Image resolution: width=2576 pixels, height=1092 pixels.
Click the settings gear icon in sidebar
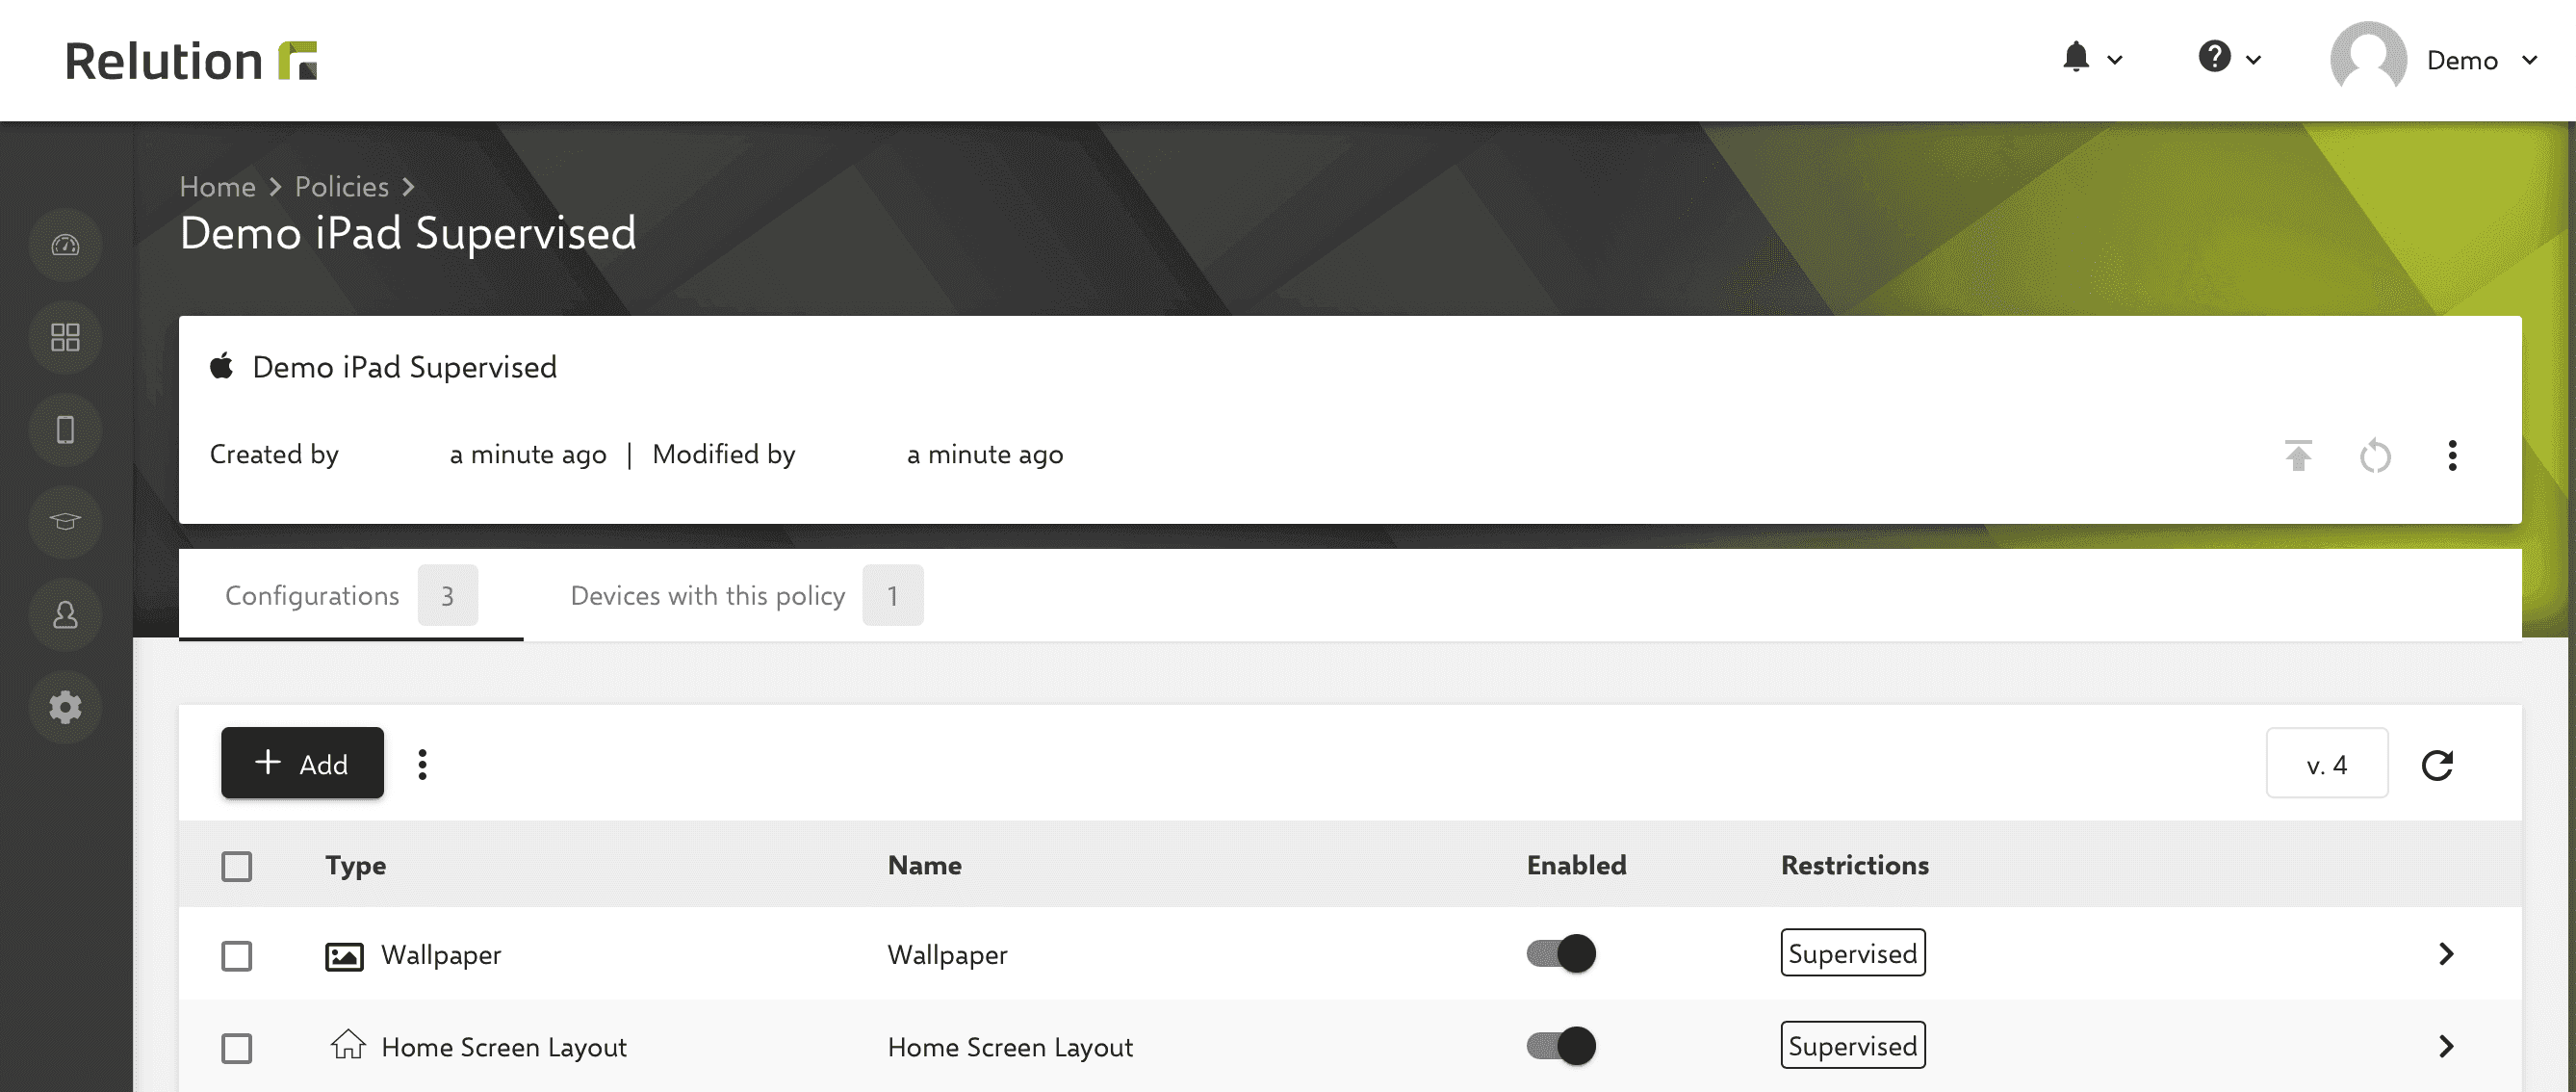[x=65, y=706]
